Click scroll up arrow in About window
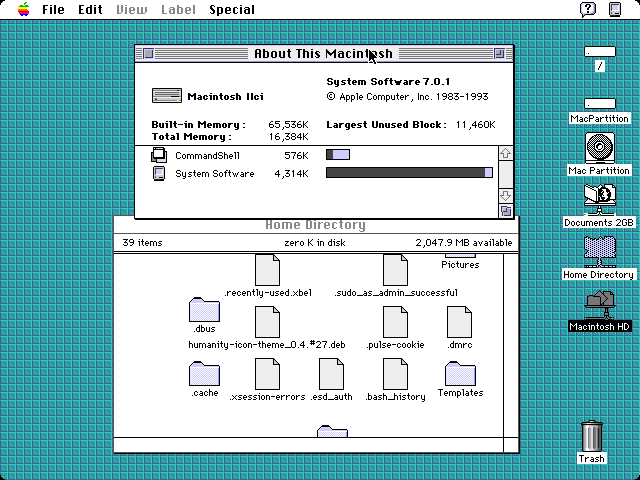 tap(506, 153)
